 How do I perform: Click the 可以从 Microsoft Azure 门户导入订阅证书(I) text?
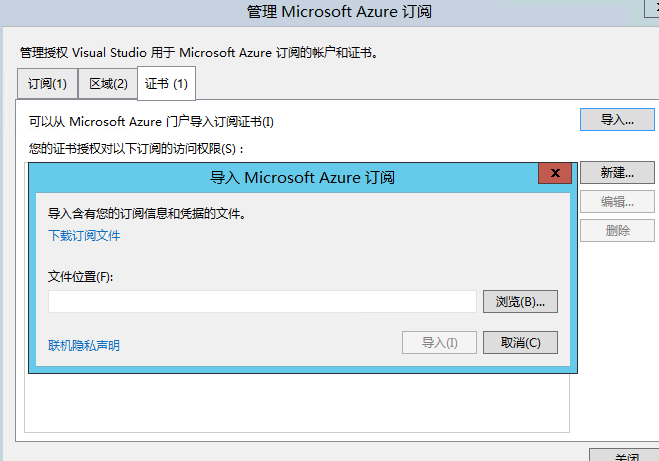click(x=151, y=122)
